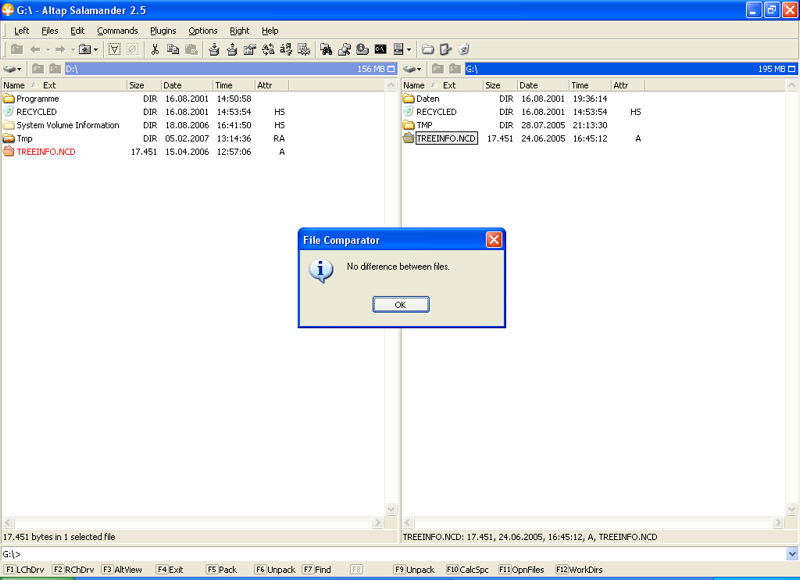
Task: Close the File Comparator dialog
Action: pos(493,239)
